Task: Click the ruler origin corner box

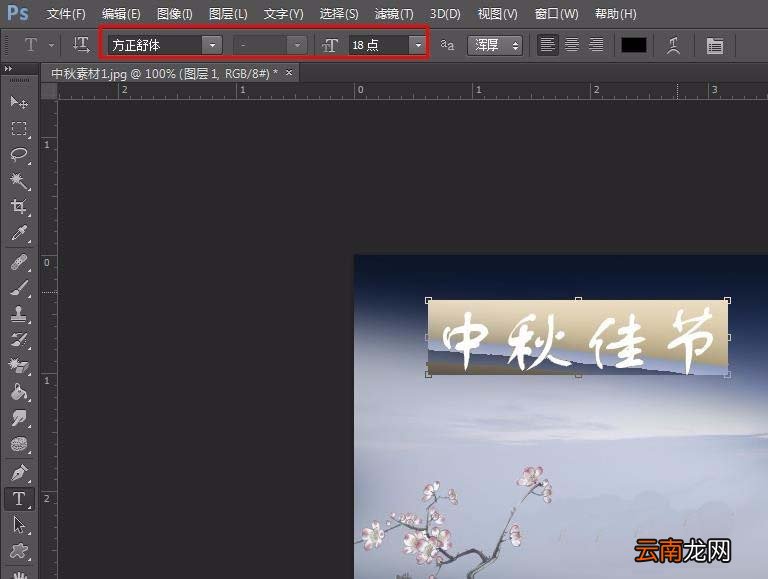Action: click(x=48, y=91)
